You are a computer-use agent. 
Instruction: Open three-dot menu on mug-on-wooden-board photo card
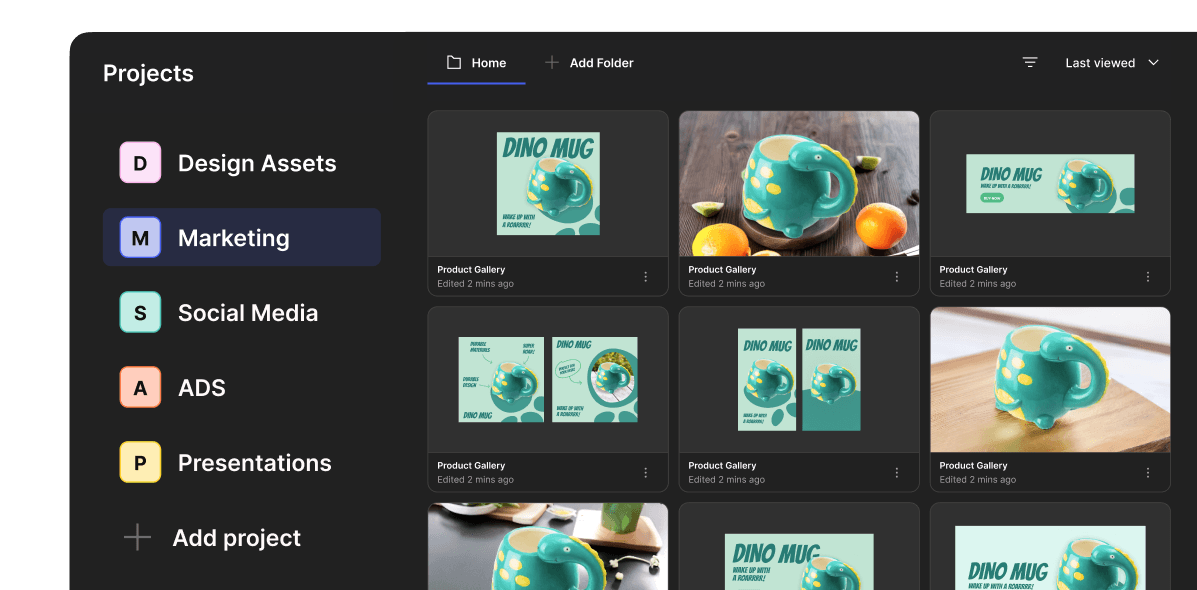click(x=1148, y=472)
